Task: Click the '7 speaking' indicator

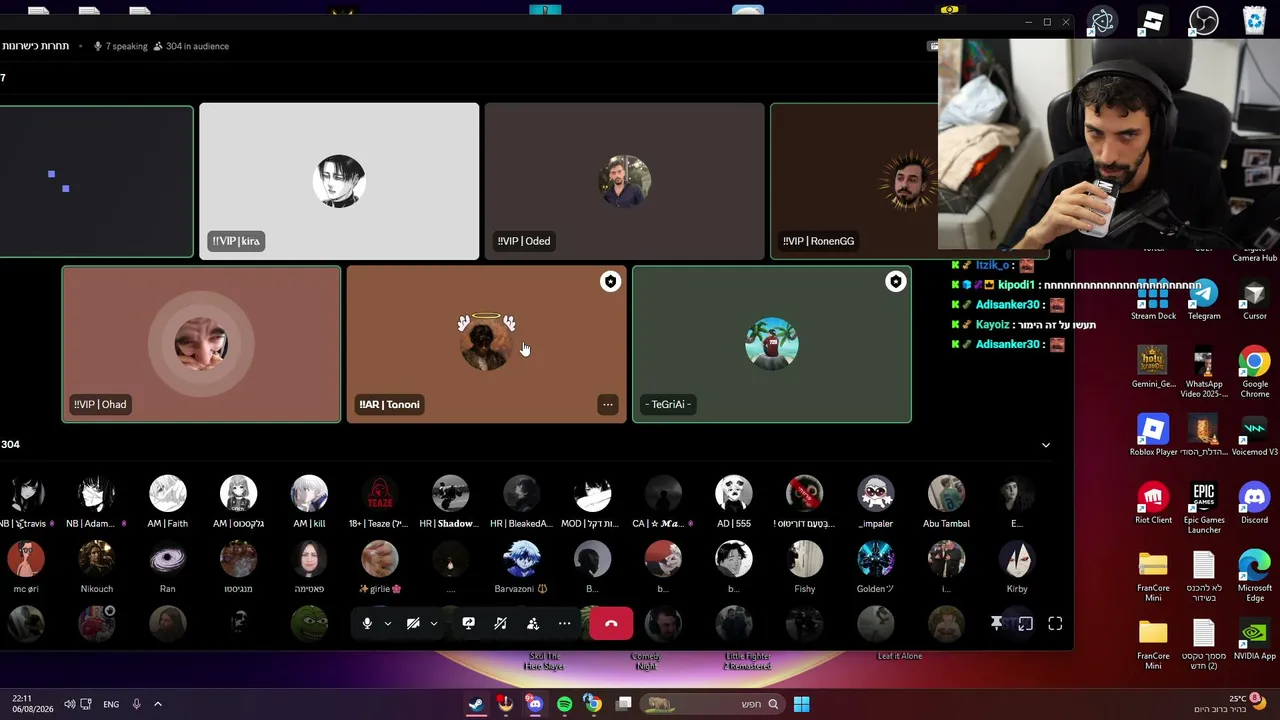Action: coord(120,46)
